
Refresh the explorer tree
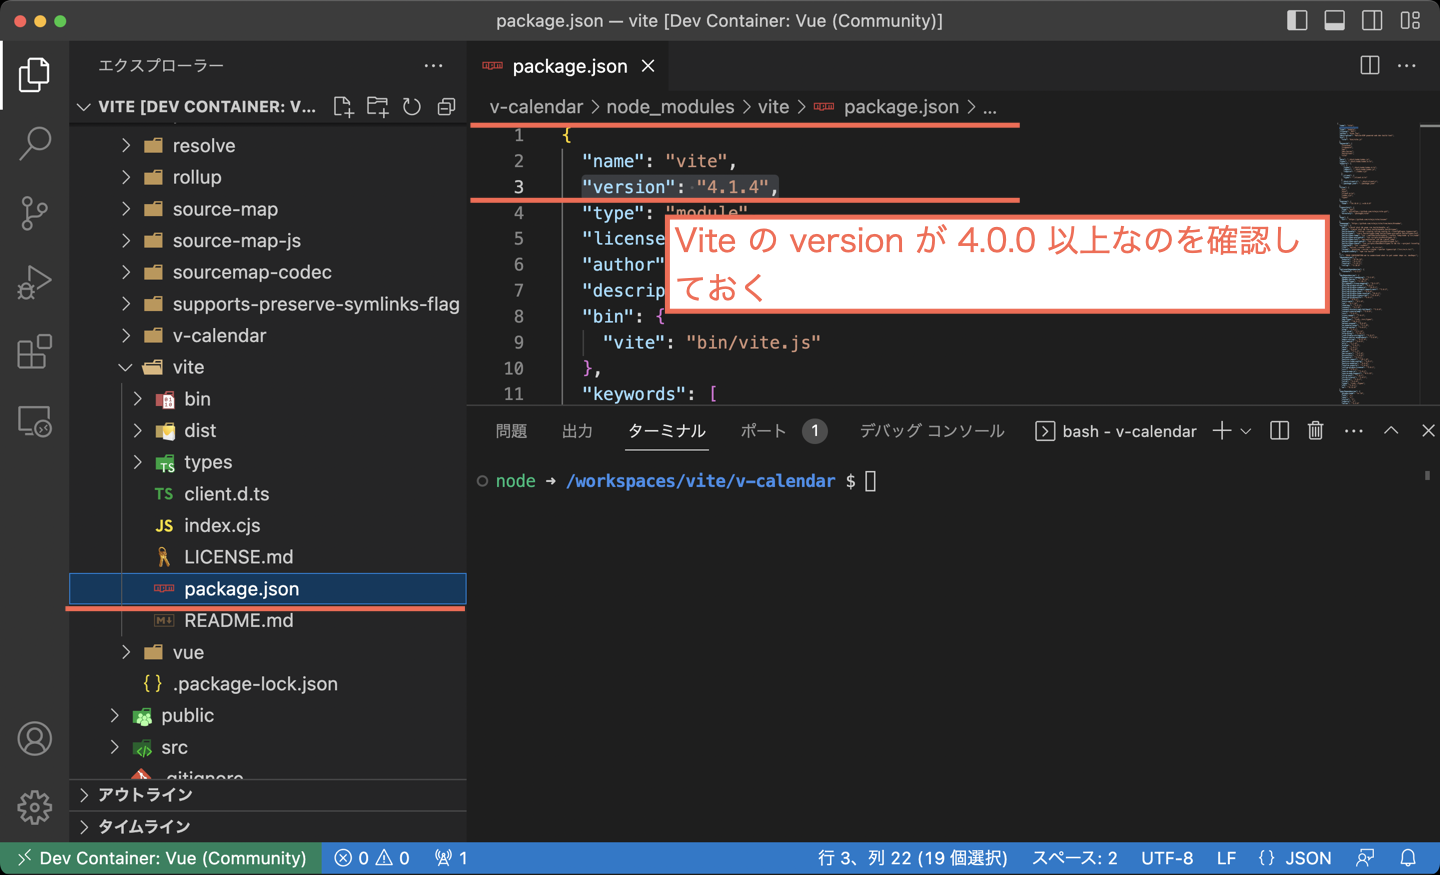click(x=412, y=107)
